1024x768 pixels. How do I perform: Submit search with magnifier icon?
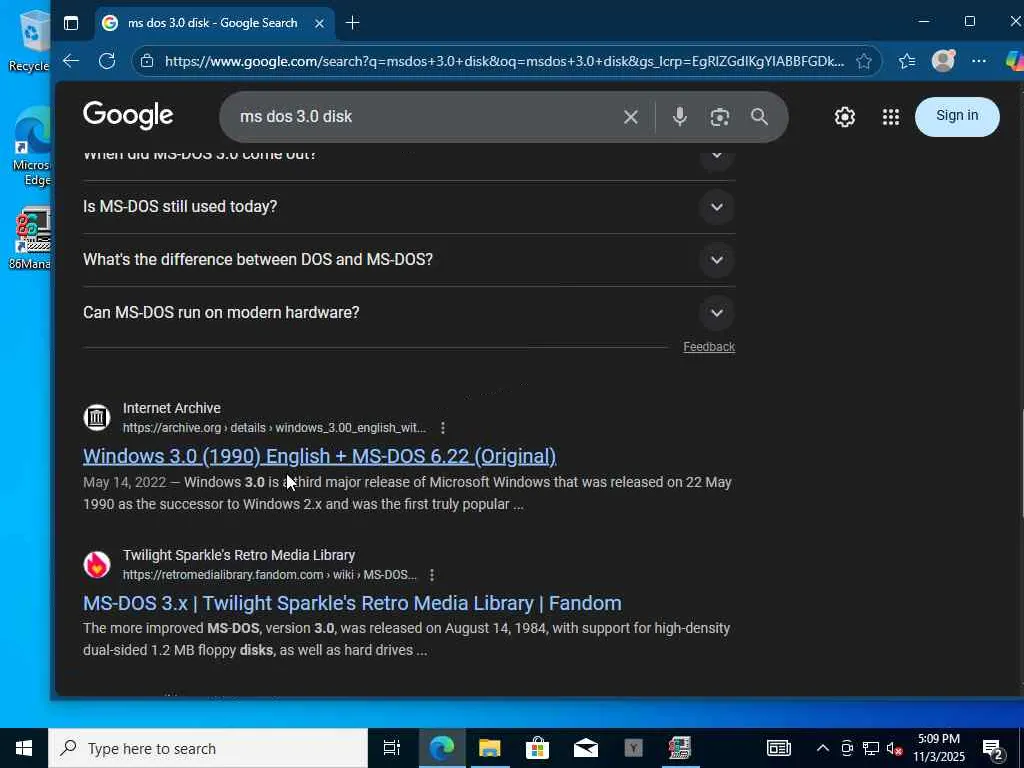pyautogui.click(x=759, y=117)
